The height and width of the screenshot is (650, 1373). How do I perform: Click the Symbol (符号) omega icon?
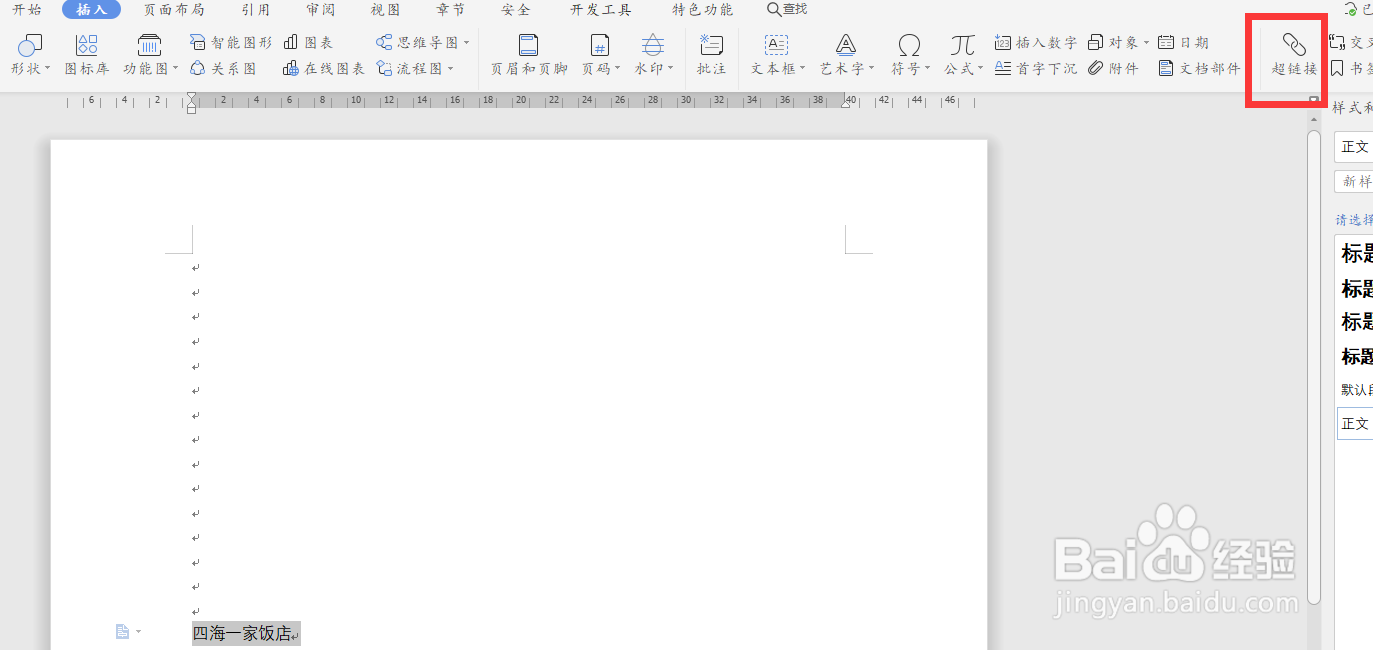909,45
